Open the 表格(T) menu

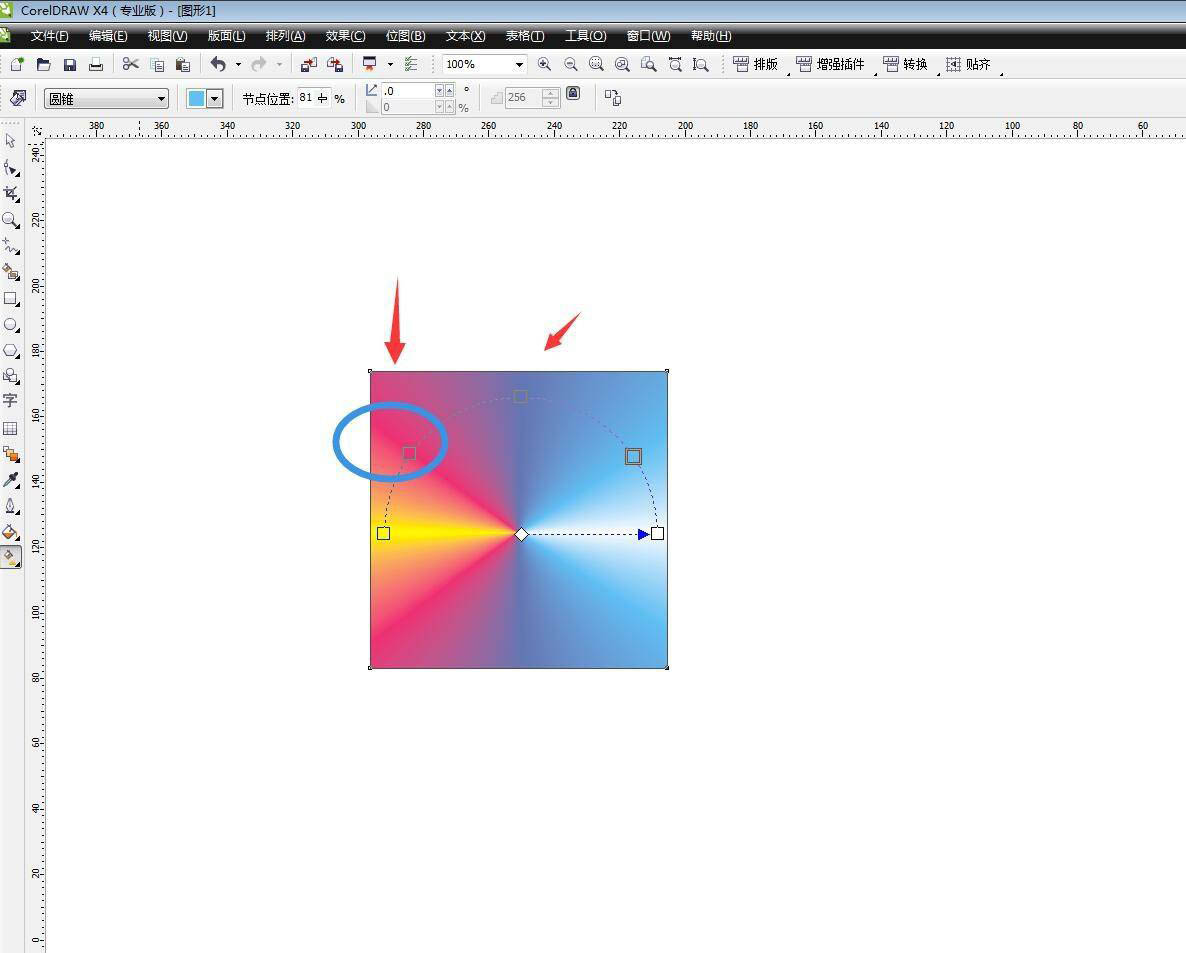525,36
